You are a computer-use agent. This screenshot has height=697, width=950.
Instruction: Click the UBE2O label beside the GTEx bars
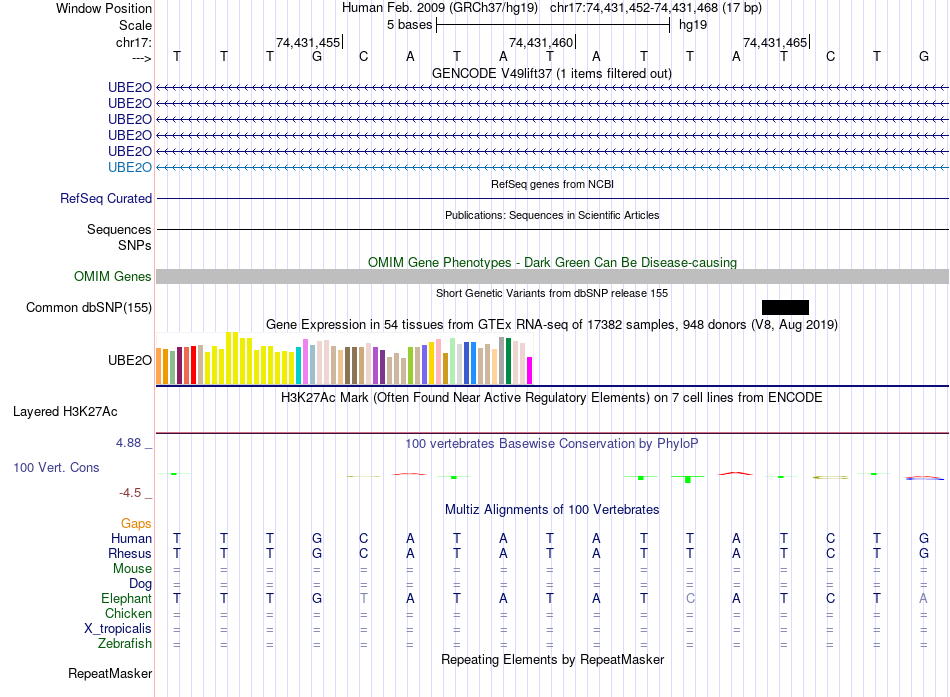pos(130,360)
